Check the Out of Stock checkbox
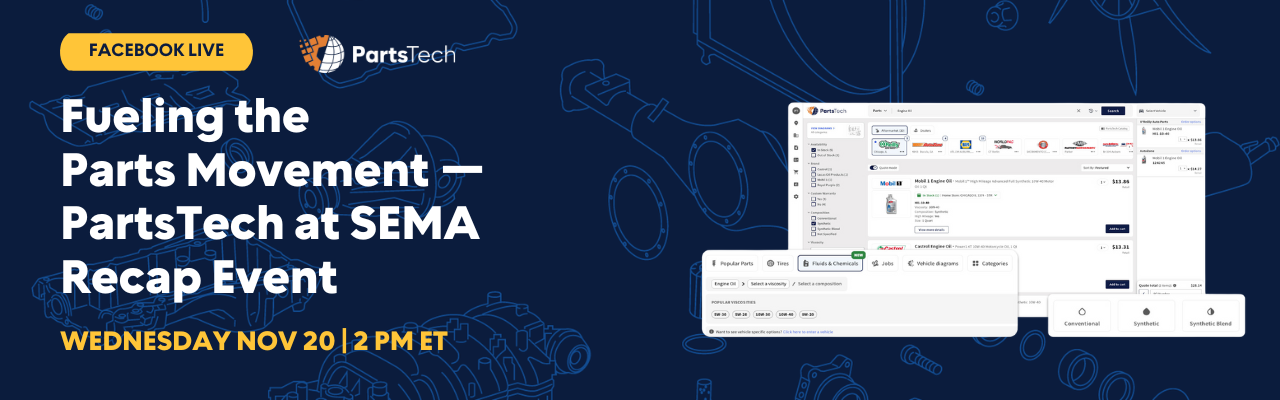 pos(813,155)
